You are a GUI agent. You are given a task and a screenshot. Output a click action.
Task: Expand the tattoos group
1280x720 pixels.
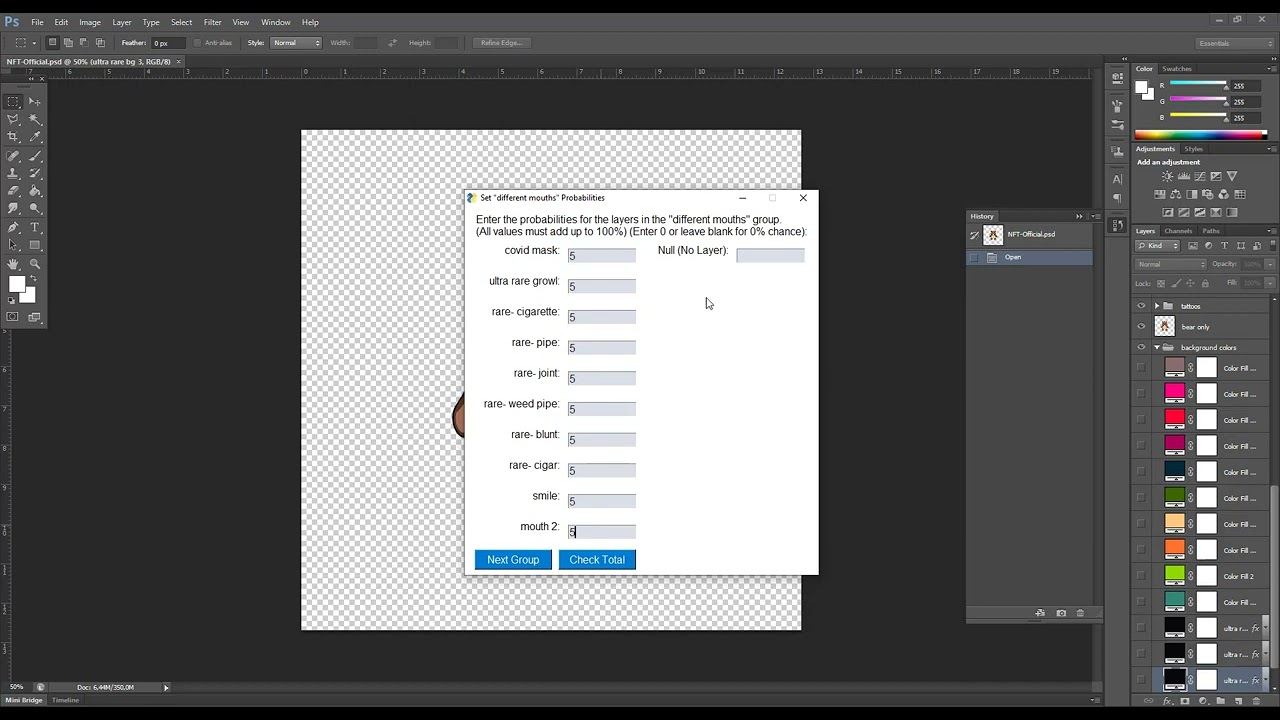click(1157, 306)
